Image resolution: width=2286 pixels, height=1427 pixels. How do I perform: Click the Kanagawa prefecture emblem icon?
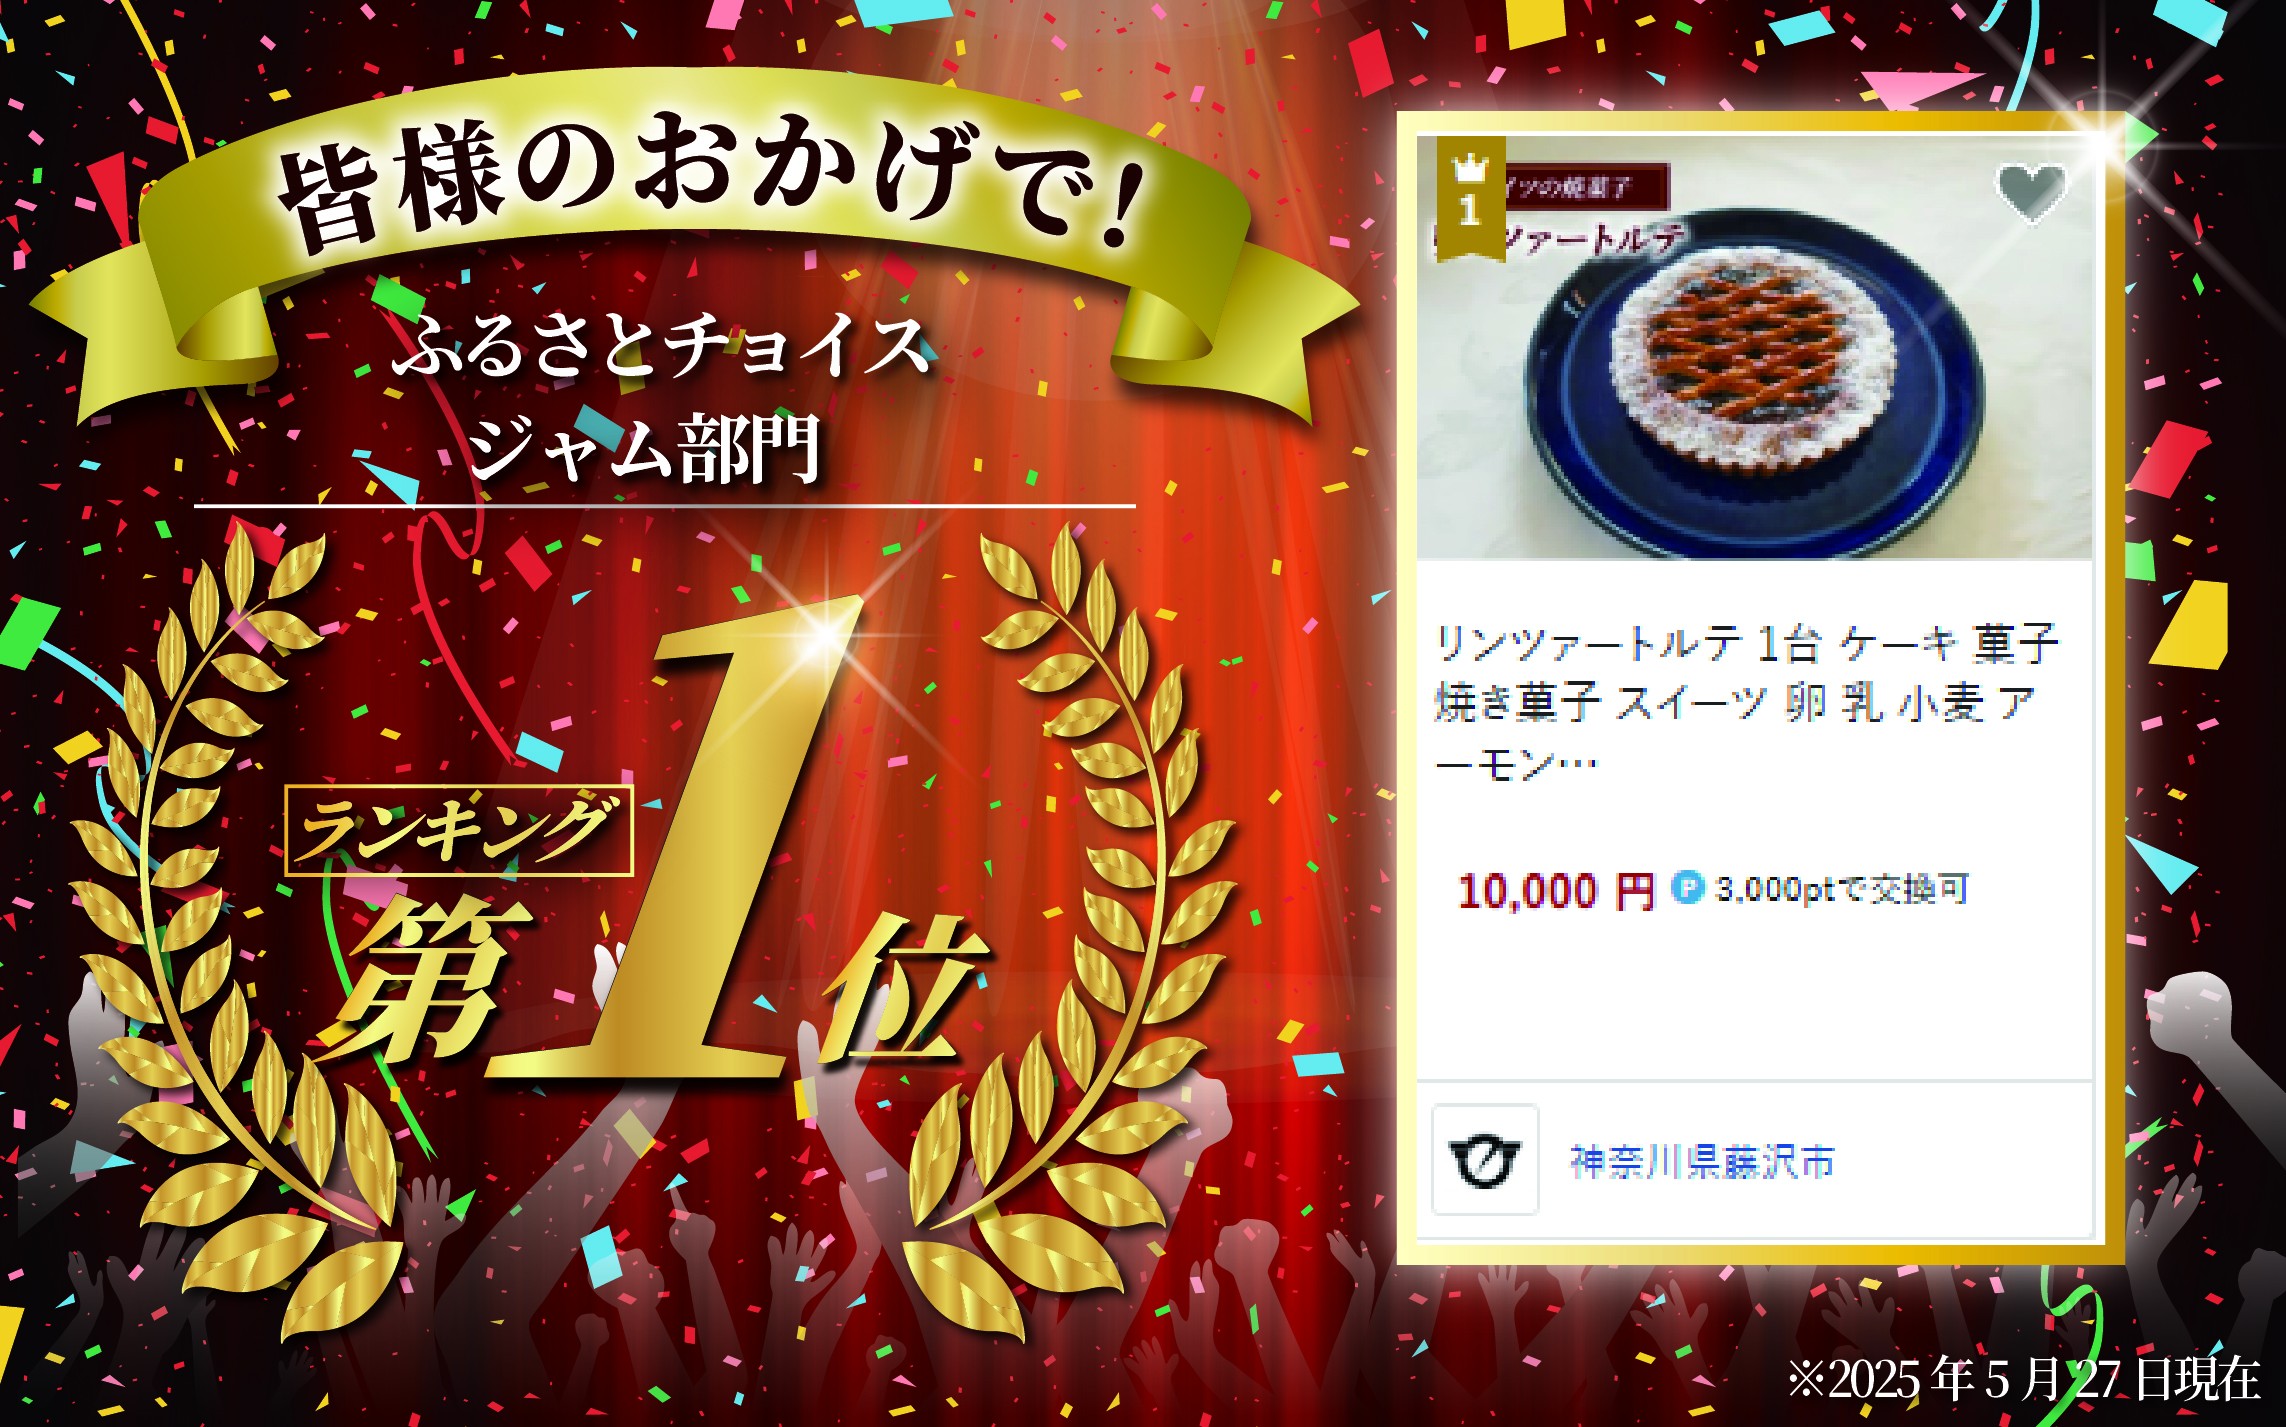point(1485,1159)
